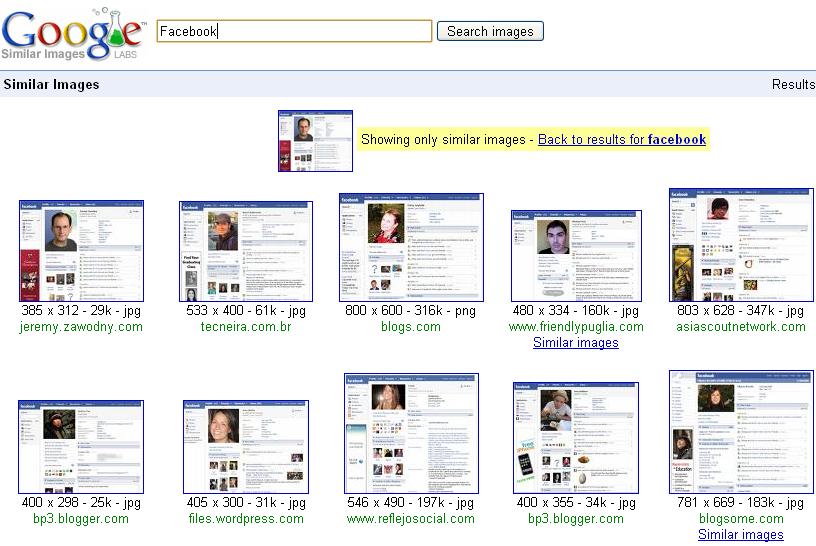Click the blogs.com source text
Screen dimensions: 816x546
click(411, 327)
